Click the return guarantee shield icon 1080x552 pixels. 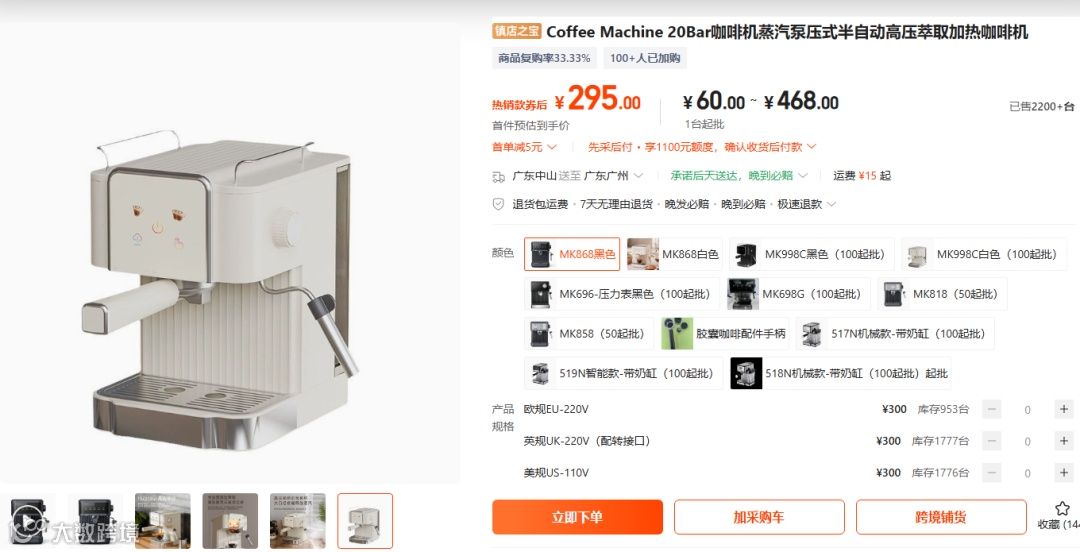(x=499, y=204)
